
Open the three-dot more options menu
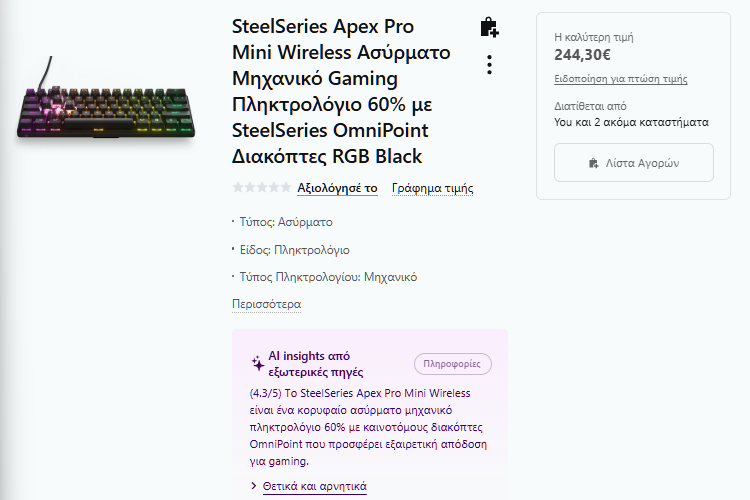point(489,65)
